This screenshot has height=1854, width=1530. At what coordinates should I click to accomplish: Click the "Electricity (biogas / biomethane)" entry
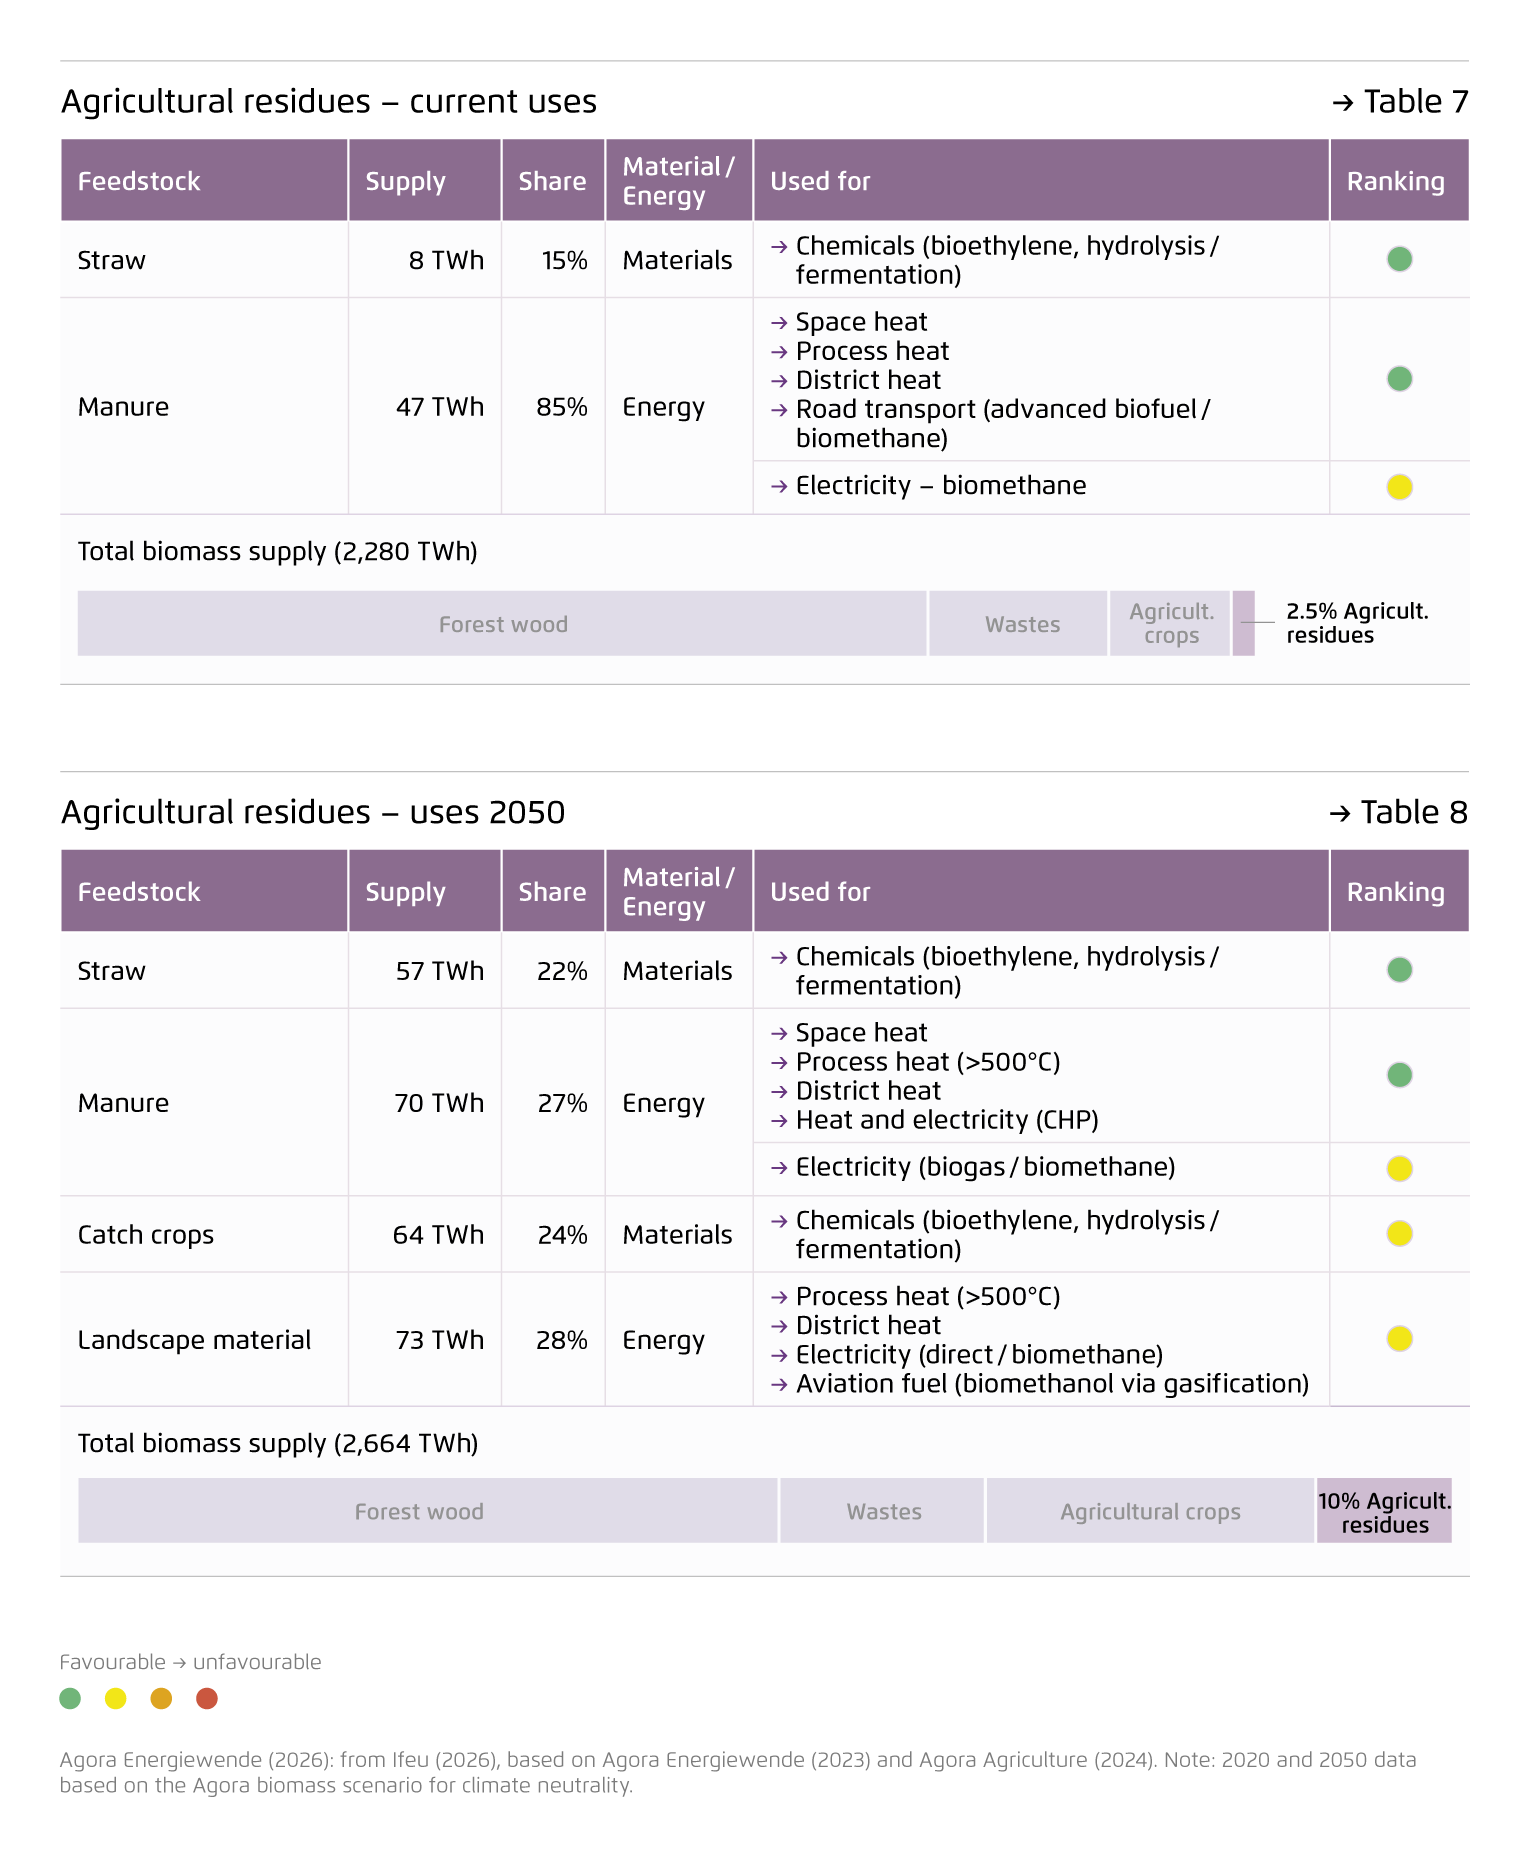point(974,1167)
